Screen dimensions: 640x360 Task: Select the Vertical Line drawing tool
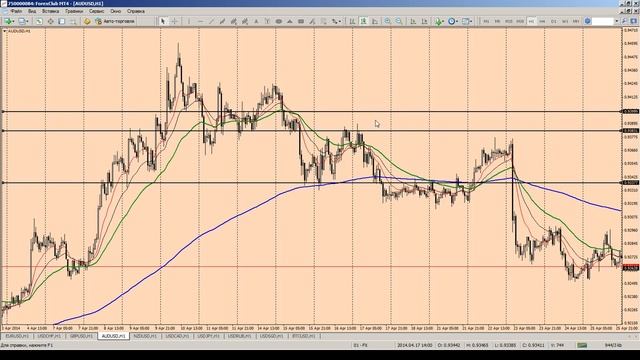tap(189, 21)
